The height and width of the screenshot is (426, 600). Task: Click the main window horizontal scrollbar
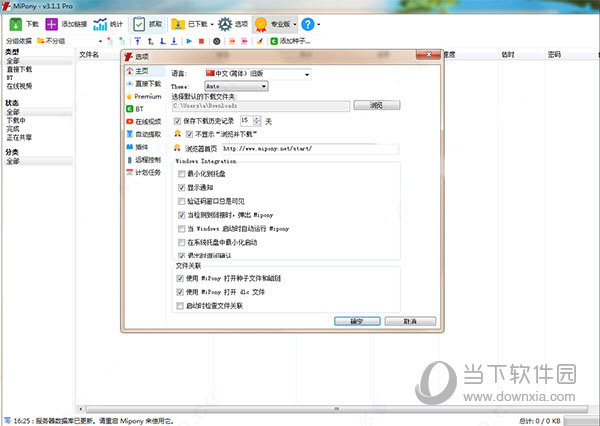click(336, 409)
